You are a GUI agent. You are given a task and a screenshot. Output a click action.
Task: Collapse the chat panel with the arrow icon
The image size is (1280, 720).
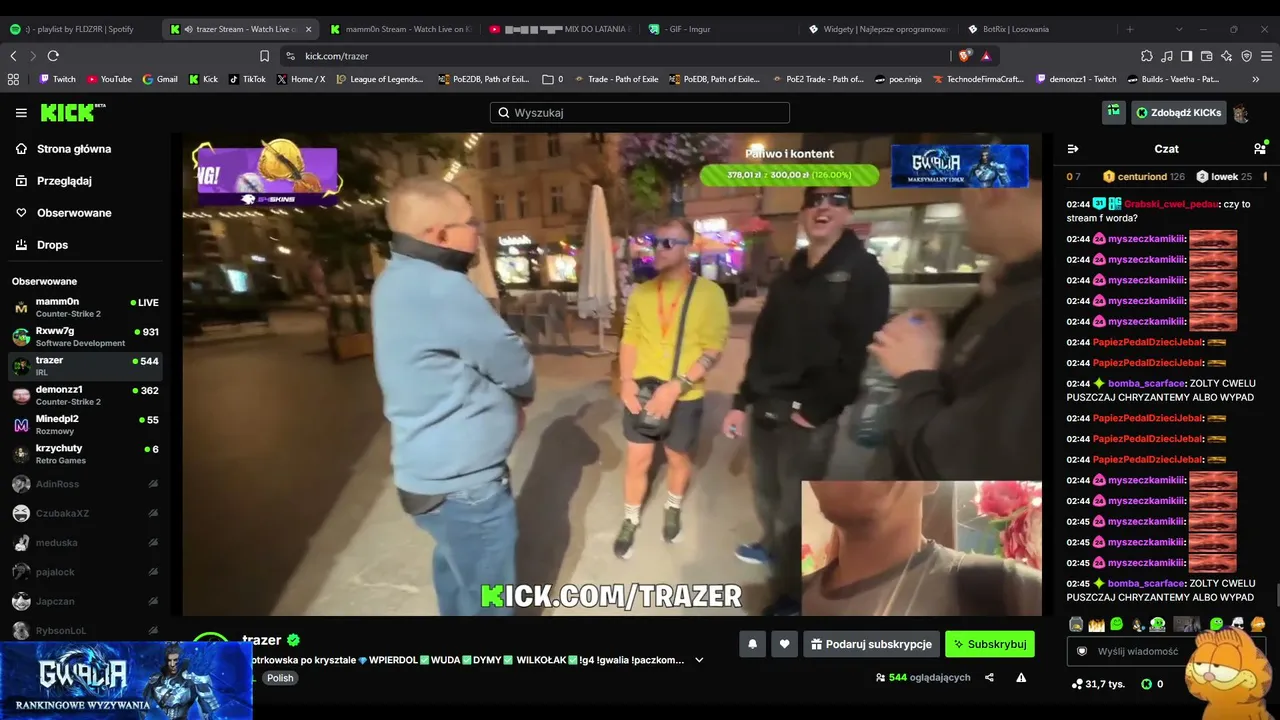point(1073,149)
